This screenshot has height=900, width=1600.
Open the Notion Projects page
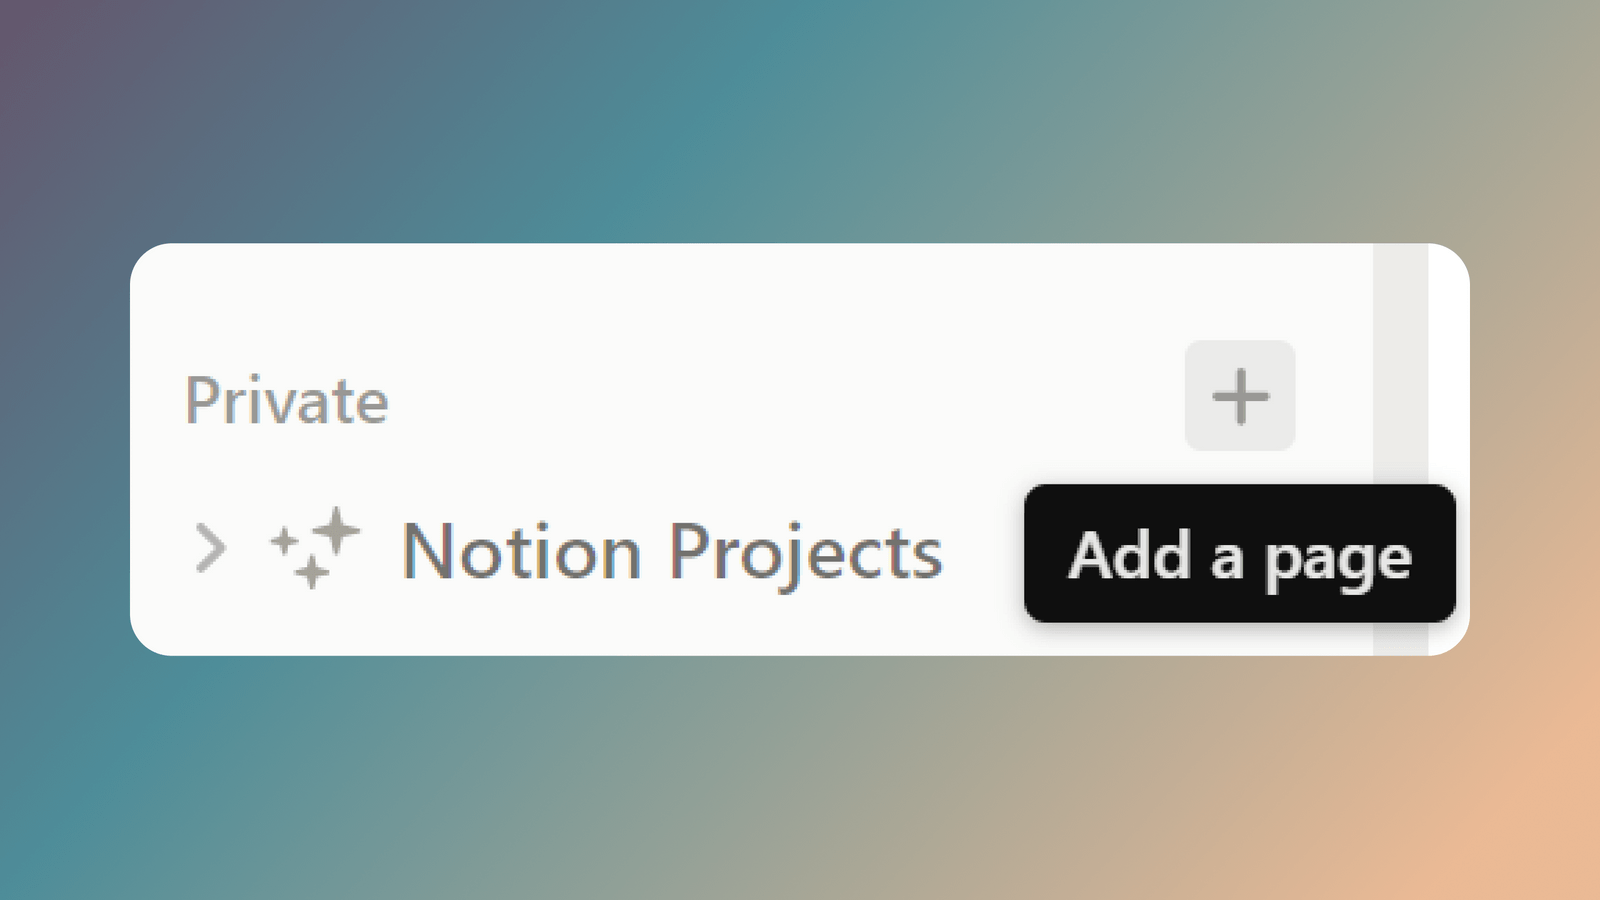click(x=670, y=551)
